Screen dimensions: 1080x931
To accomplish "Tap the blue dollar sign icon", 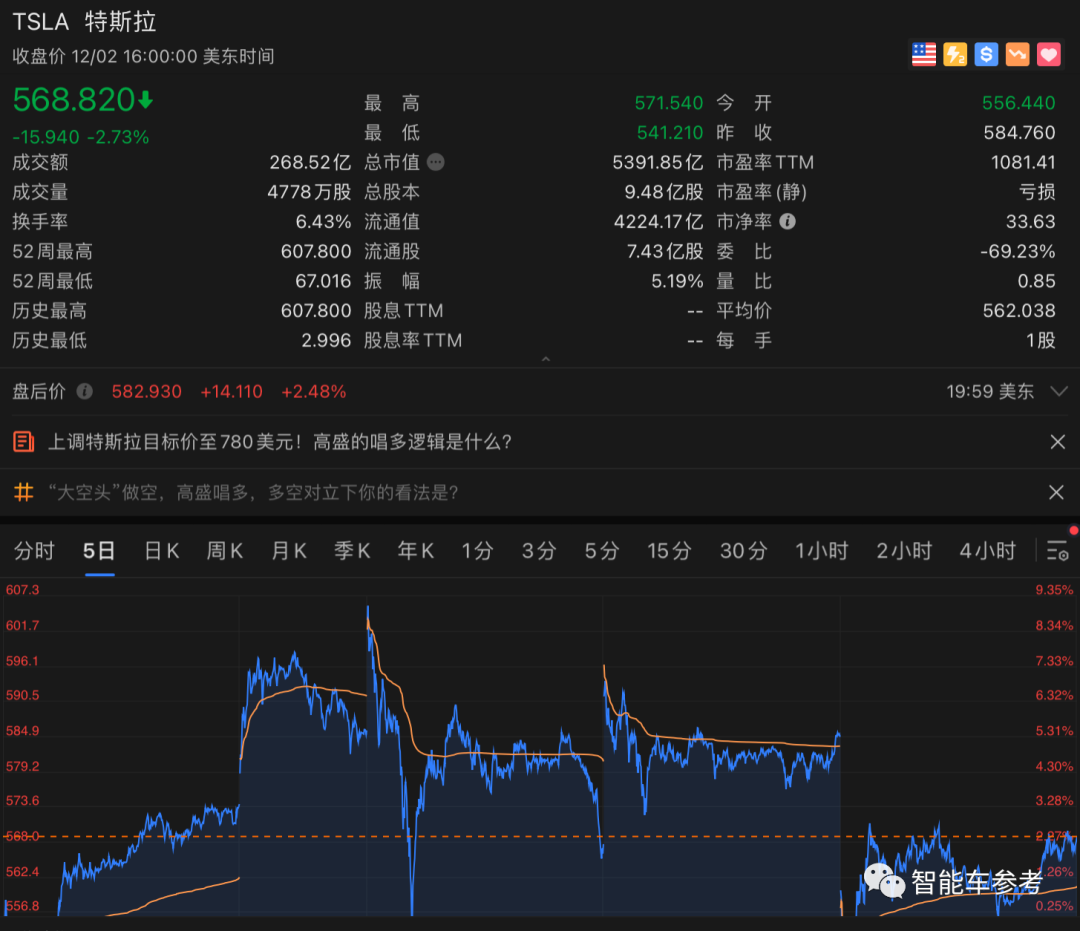I will click(986, 54).
